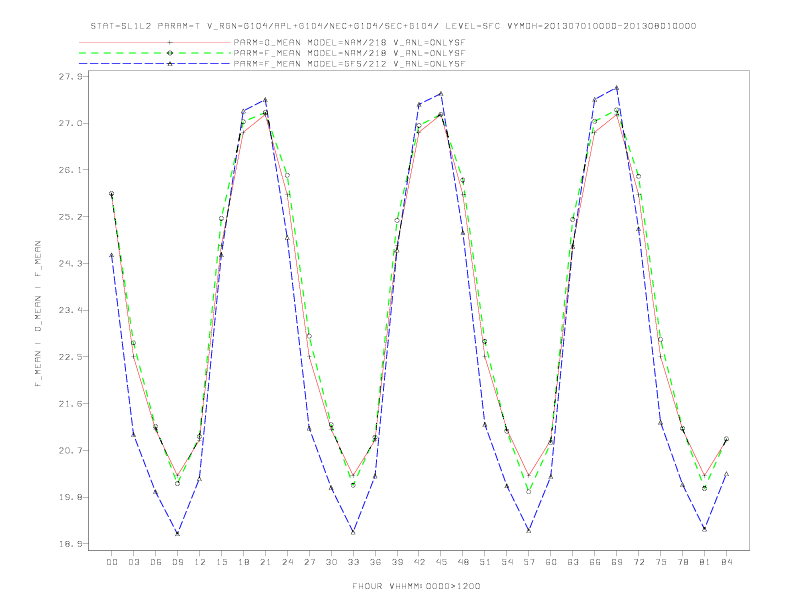The width and height of the screenshot is (792, 612).
Task: Click the blue GFS triangle peak at hour 21
Action: (265, 99)
